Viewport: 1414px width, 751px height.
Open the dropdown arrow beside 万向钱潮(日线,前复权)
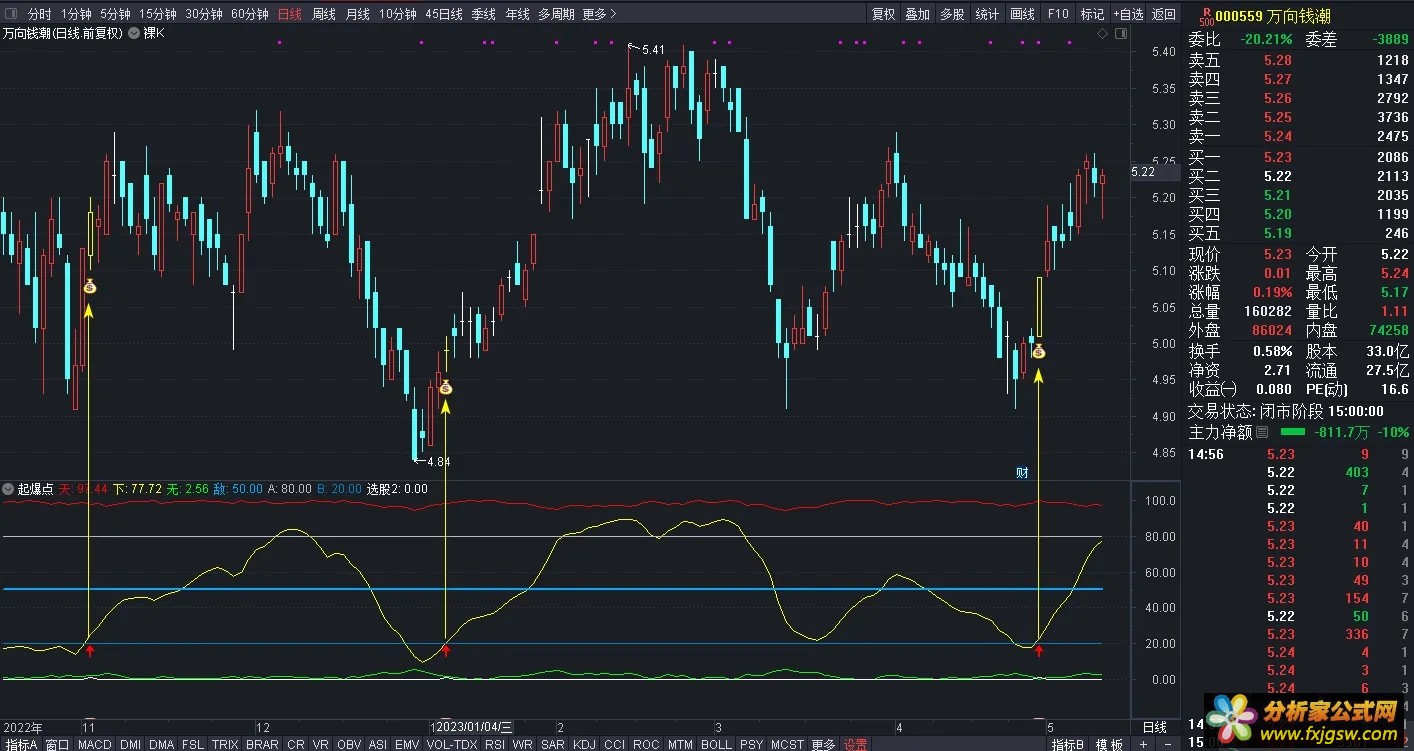(x=134, y=33)
